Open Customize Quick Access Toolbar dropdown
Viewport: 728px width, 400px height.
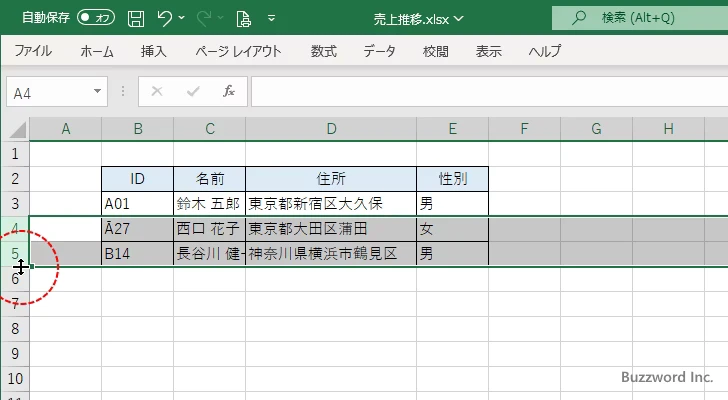[x=272, y=19]
